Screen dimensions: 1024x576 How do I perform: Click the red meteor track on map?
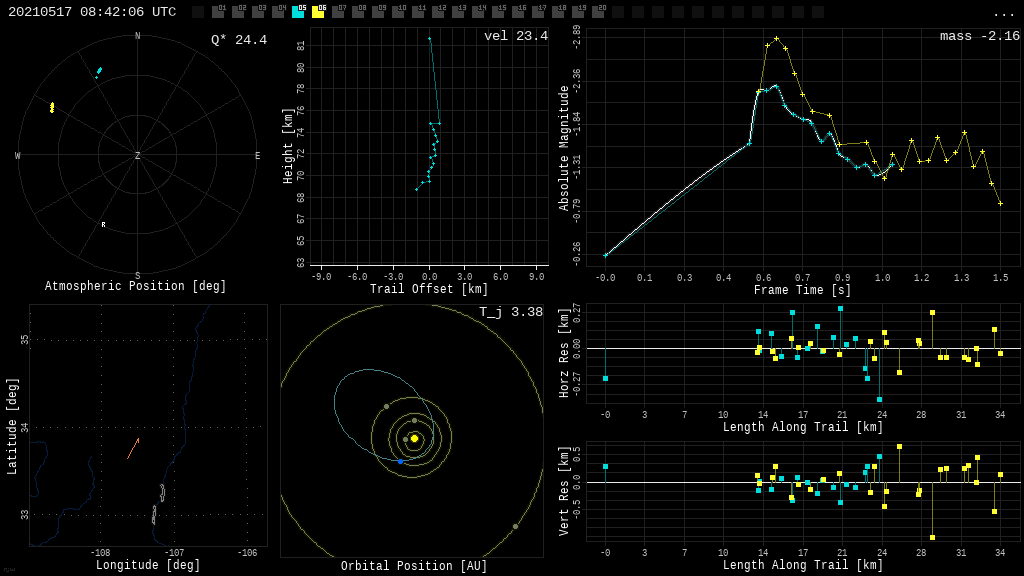[133, 448]
